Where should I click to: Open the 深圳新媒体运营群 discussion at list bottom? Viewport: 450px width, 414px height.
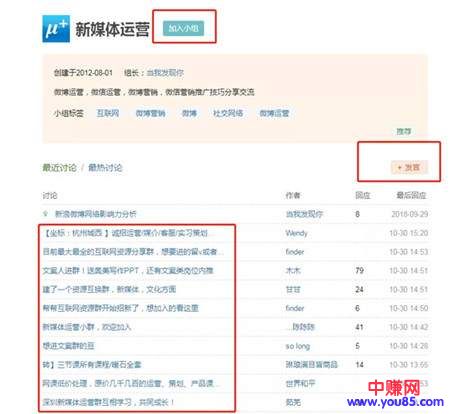click(108, 402)
